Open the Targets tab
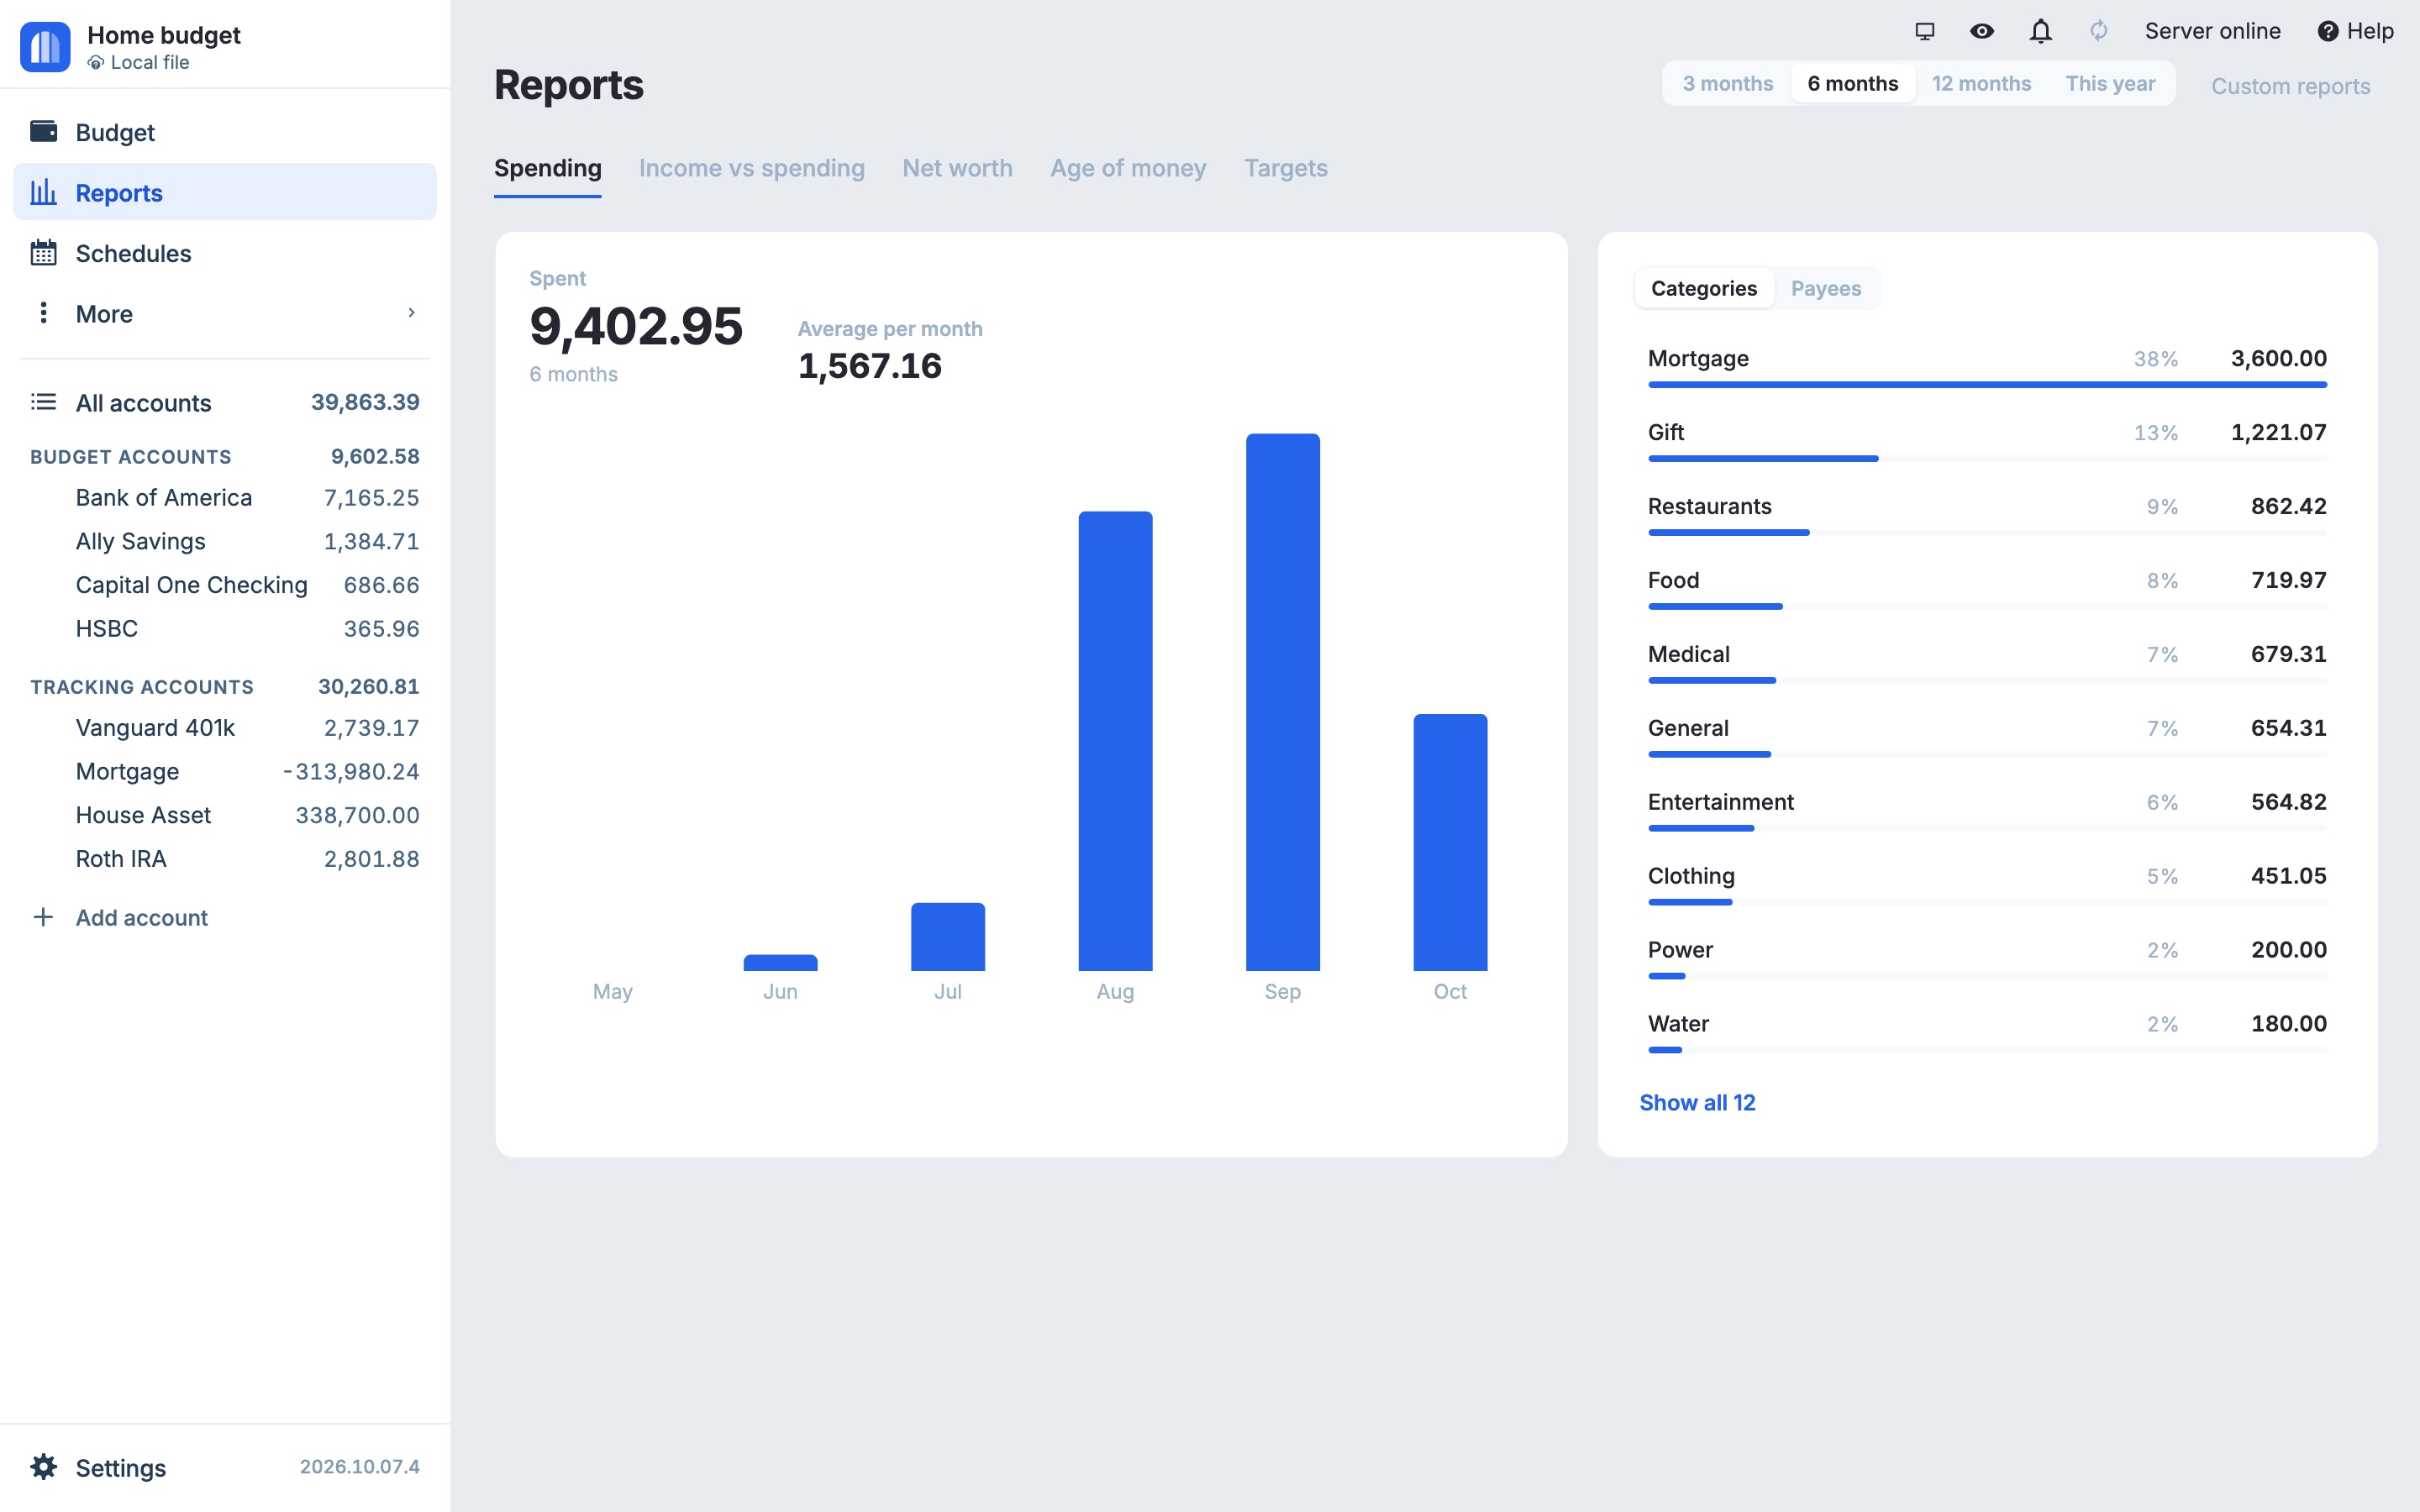 pos(1285,168)
